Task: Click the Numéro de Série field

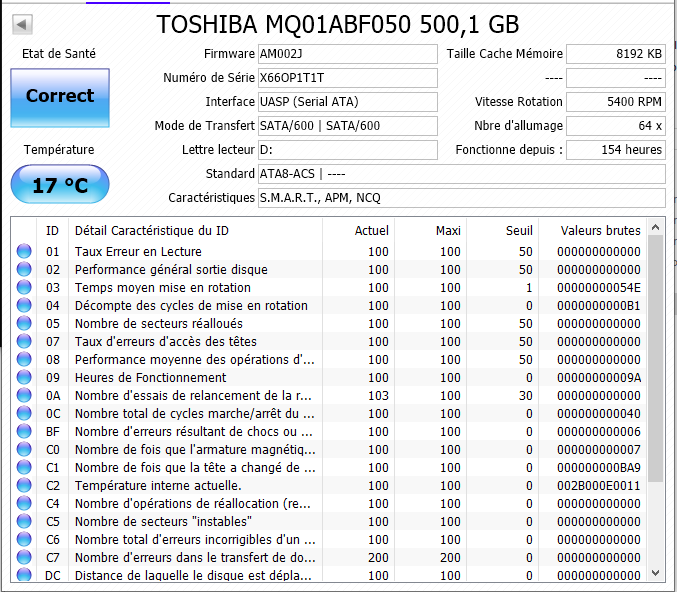Action: pos(347,78)
